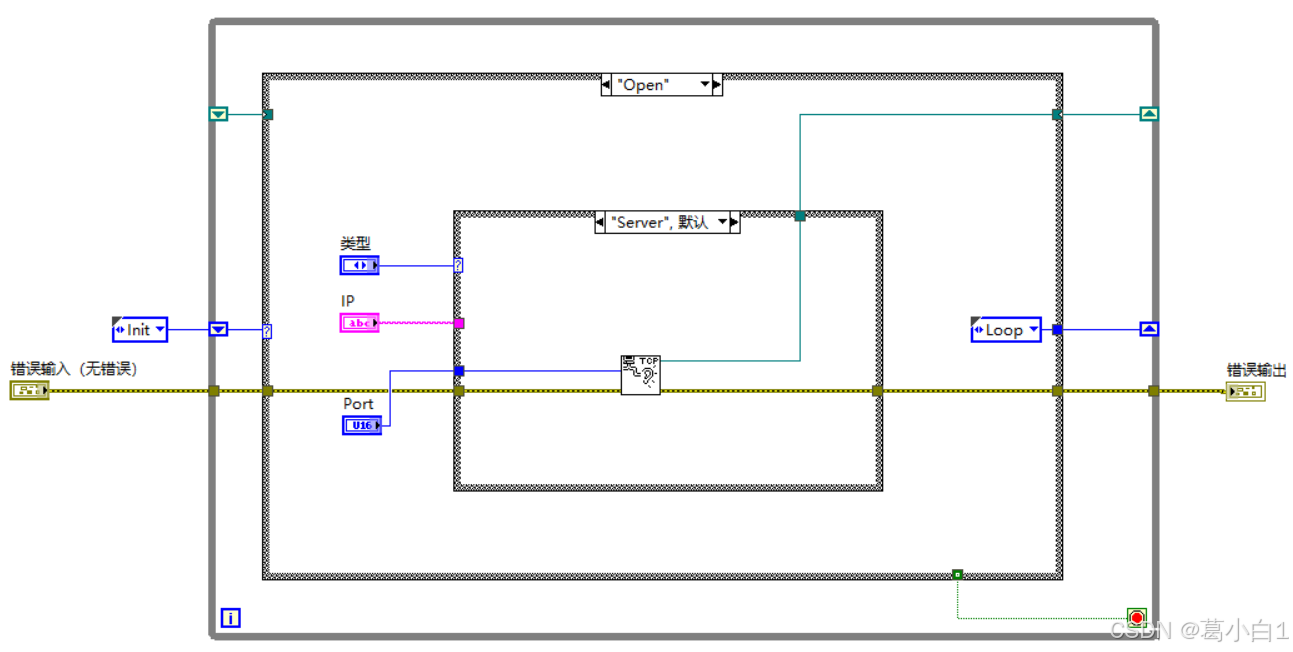This screenshot has width=1293, height=652.
Task: Click the teal output tunnel on Open case
Action: (1057, 114)
